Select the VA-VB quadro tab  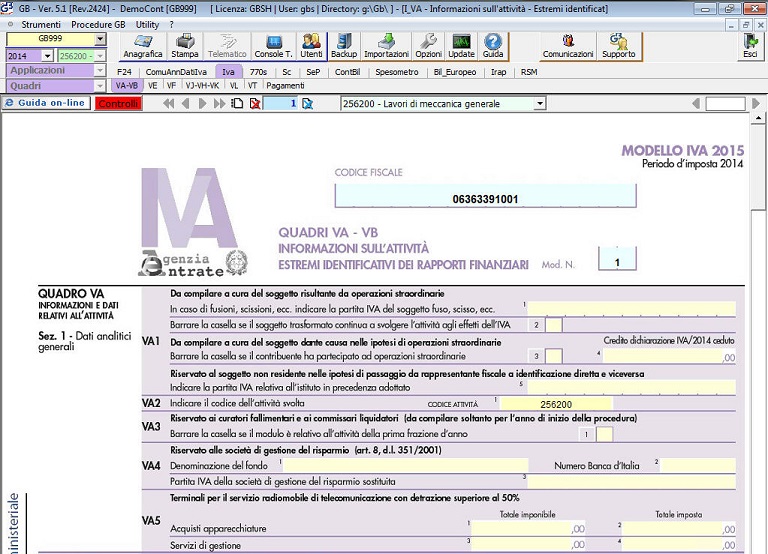click(126, 86)
